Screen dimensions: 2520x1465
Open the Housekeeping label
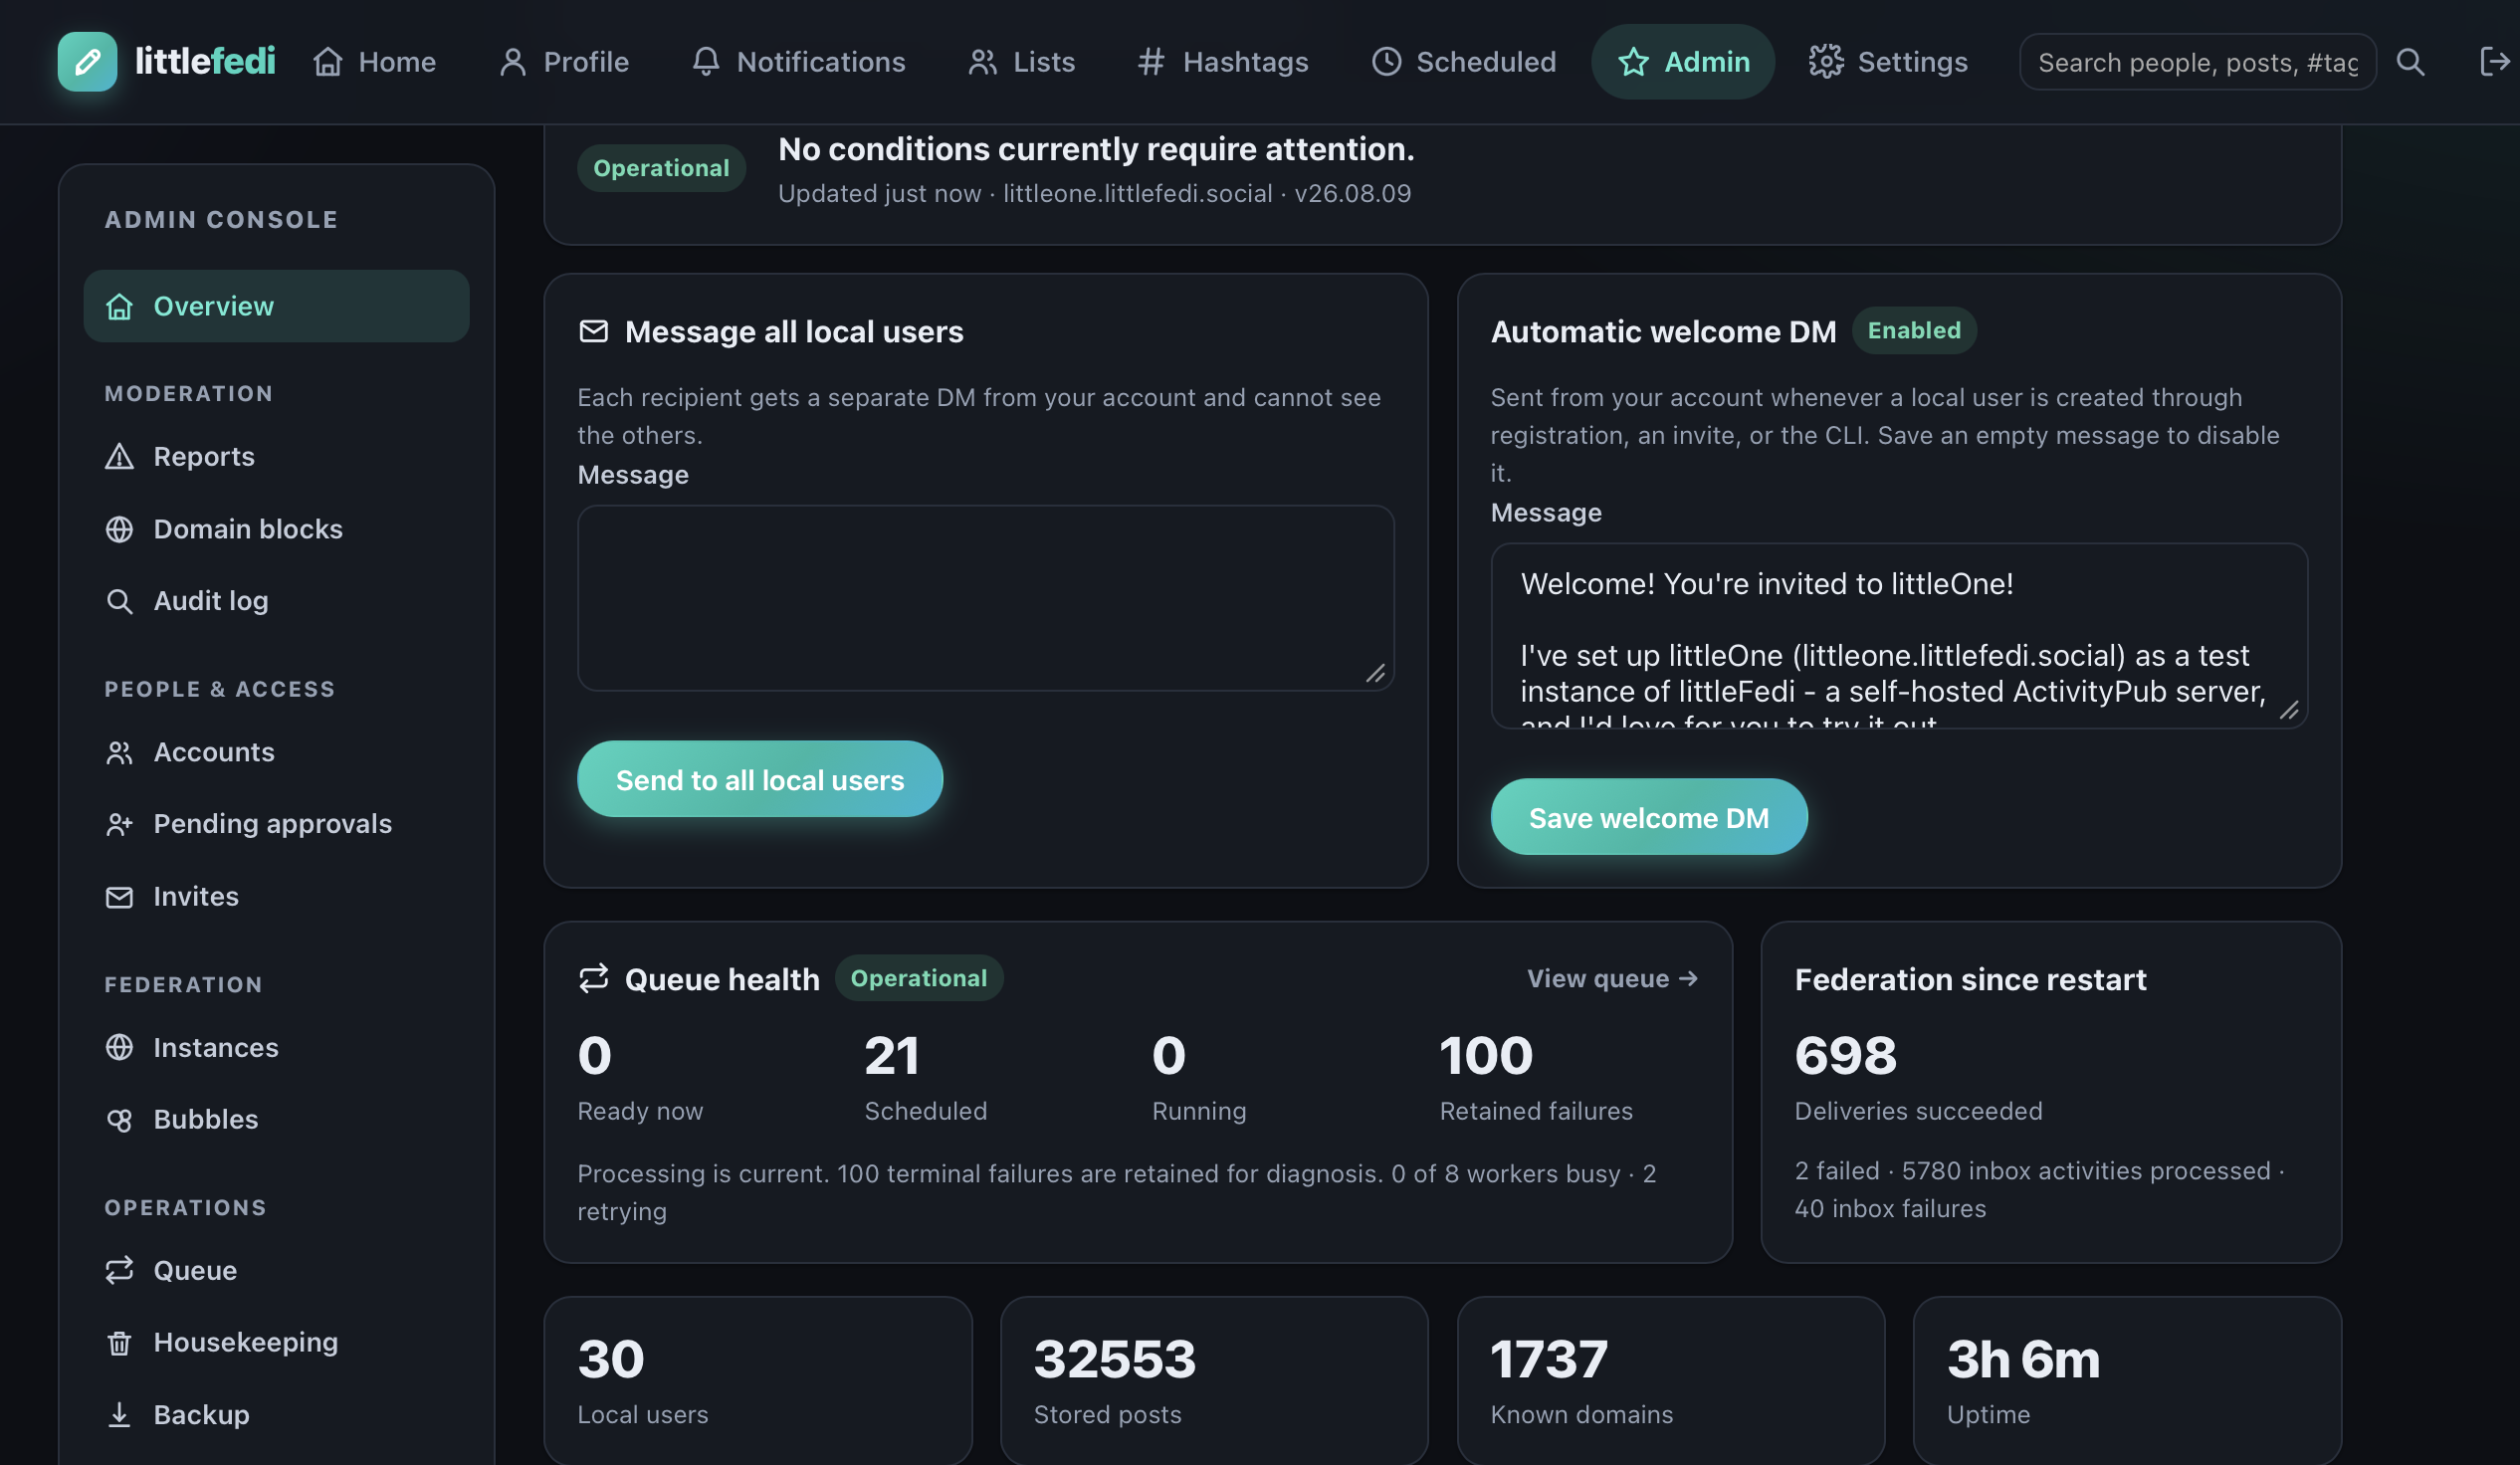(246, 1343)
